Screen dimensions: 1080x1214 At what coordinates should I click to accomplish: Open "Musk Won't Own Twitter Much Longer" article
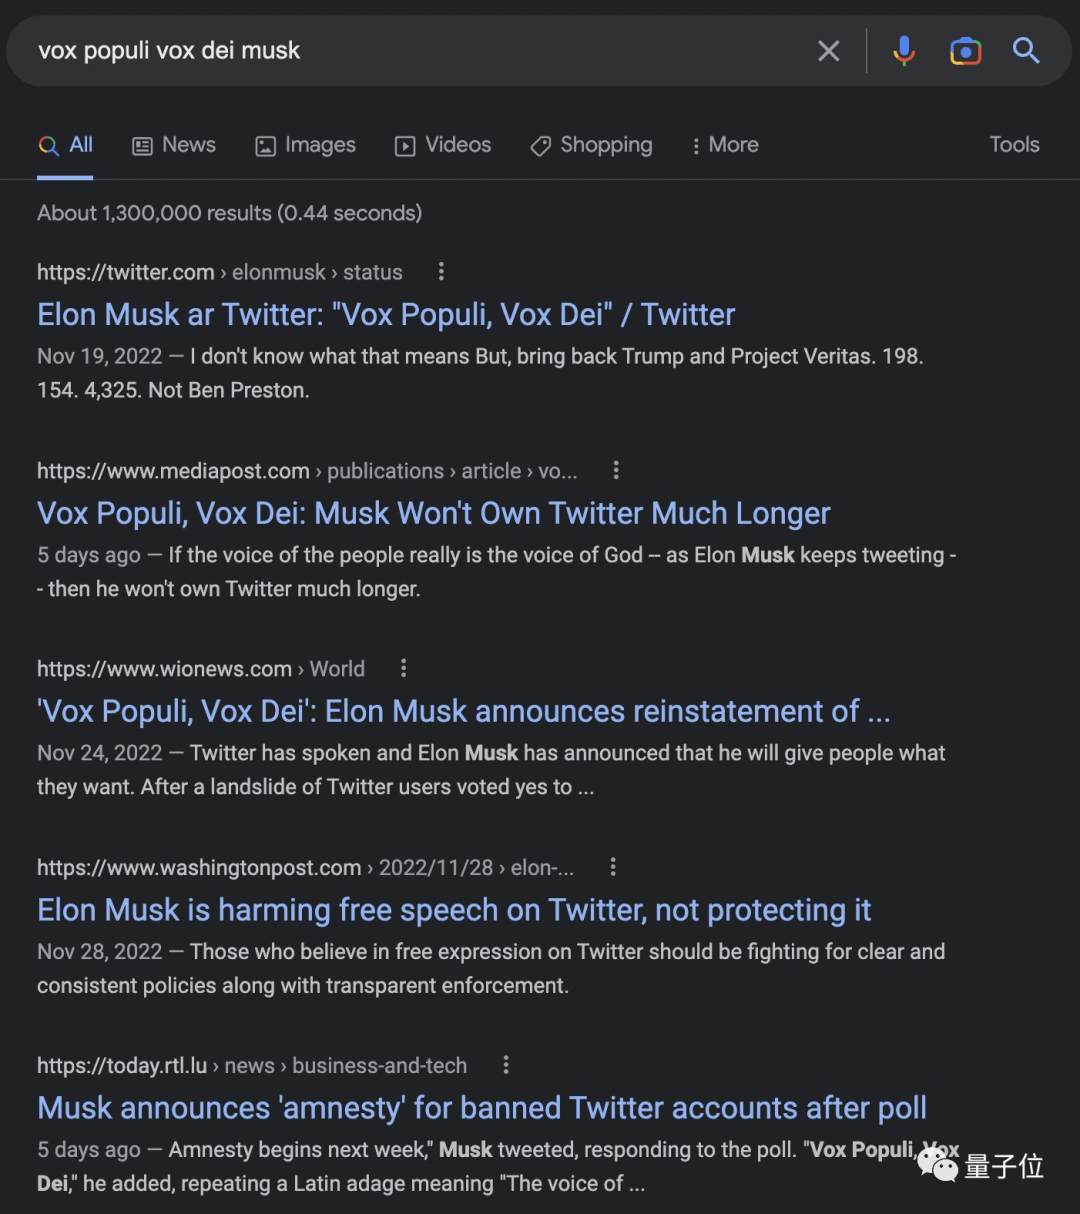pyautogui.click(x=434, y=514)
